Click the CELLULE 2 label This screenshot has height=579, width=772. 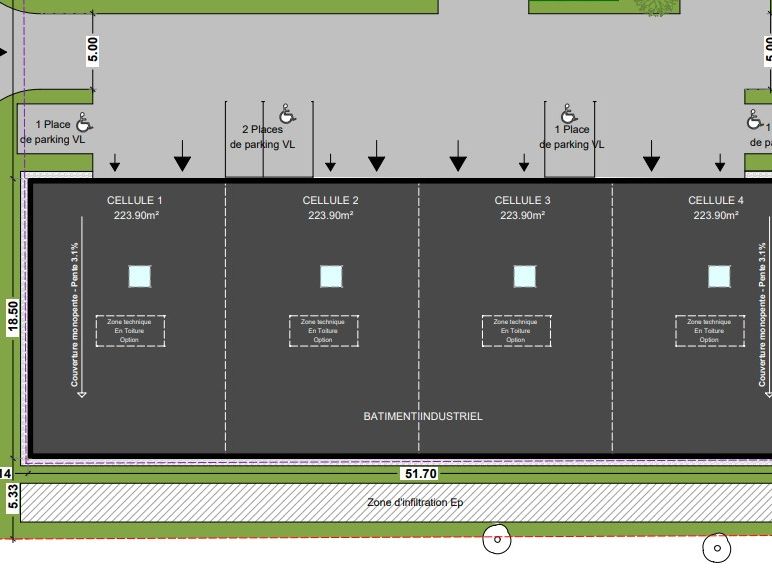pos(330,200)
